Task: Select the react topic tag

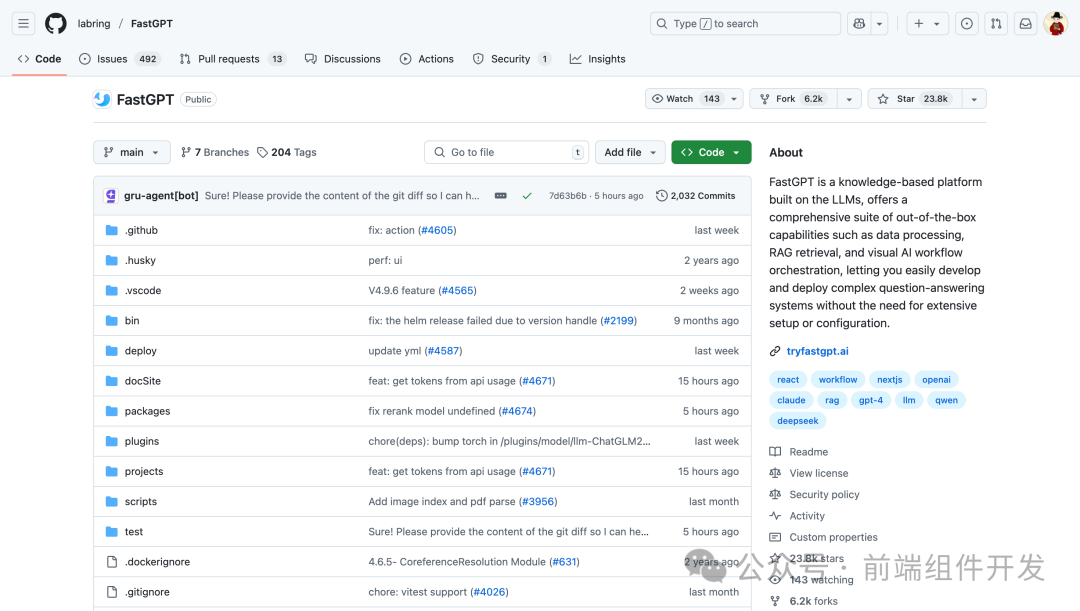Action: click(x=788, y=380)
